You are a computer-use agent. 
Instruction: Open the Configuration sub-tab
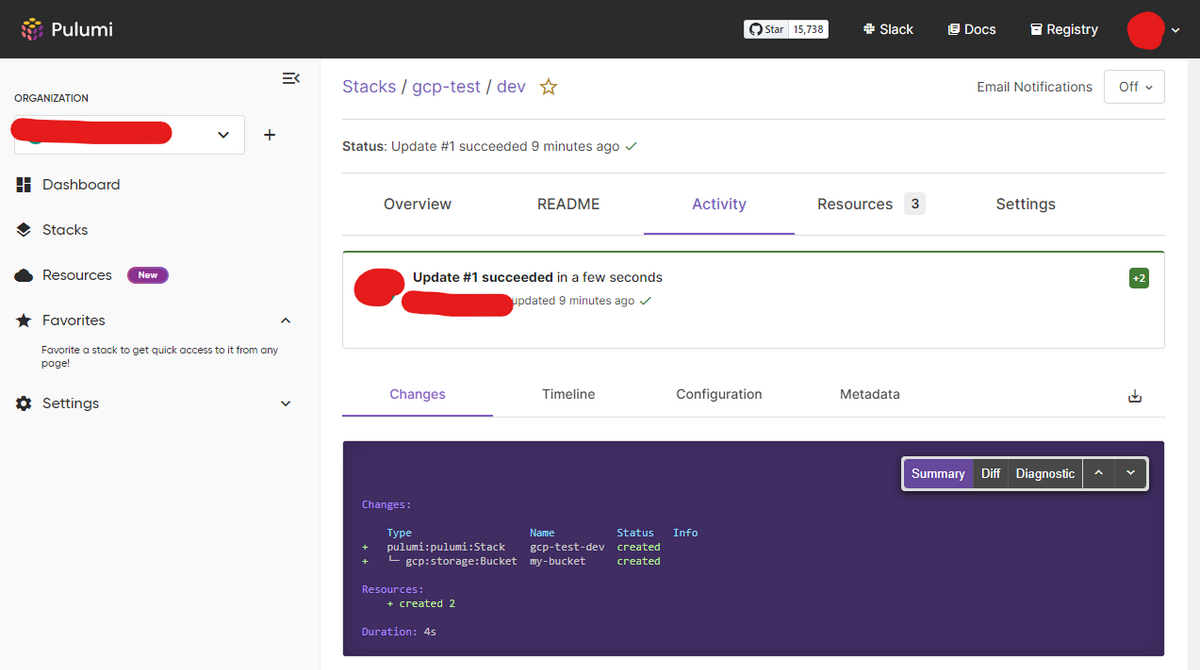(x=719, y=394)
